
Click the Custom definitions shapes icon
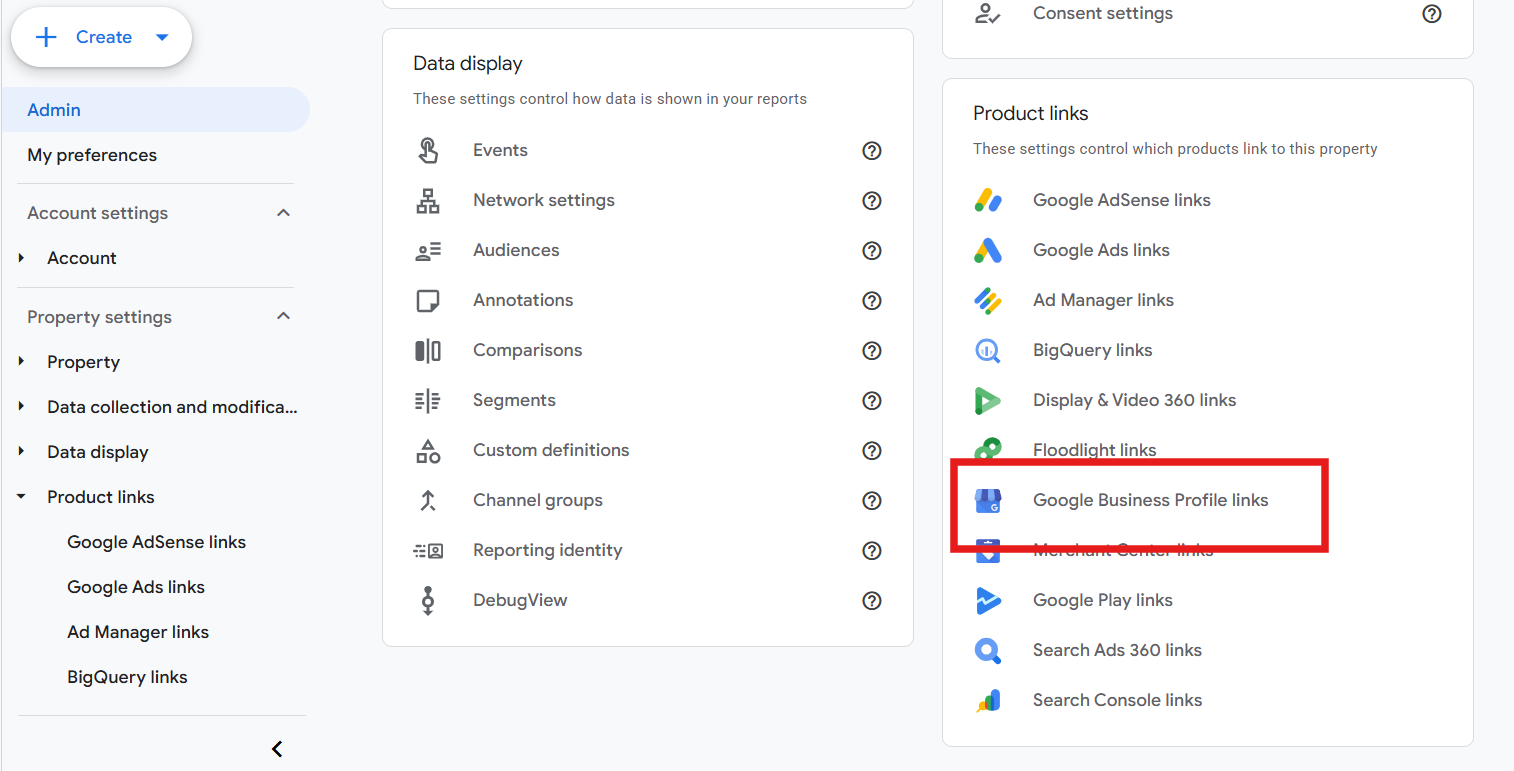point(428,450)
